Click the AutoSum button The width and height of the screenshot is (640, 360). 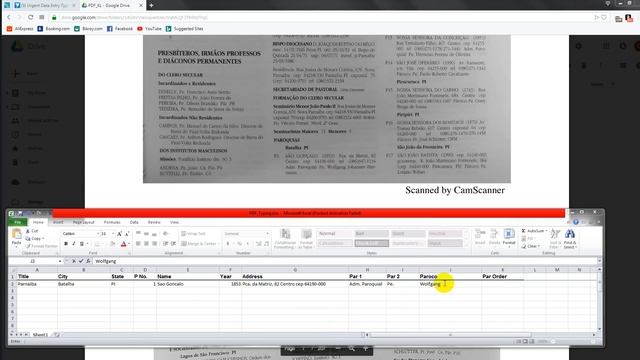[534, 231]
